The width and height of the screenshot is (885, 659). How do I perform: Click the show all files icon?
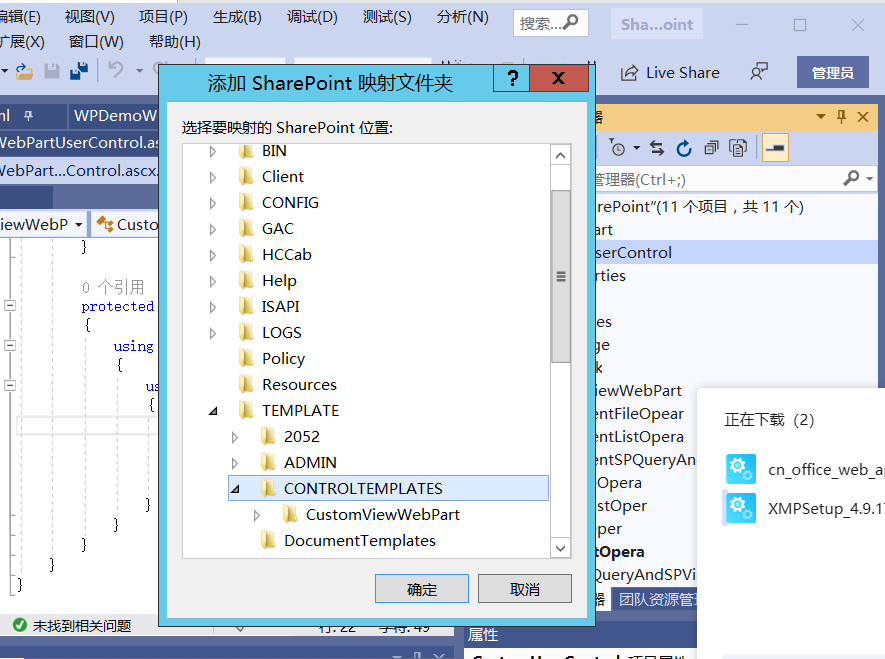click(738, 148)
